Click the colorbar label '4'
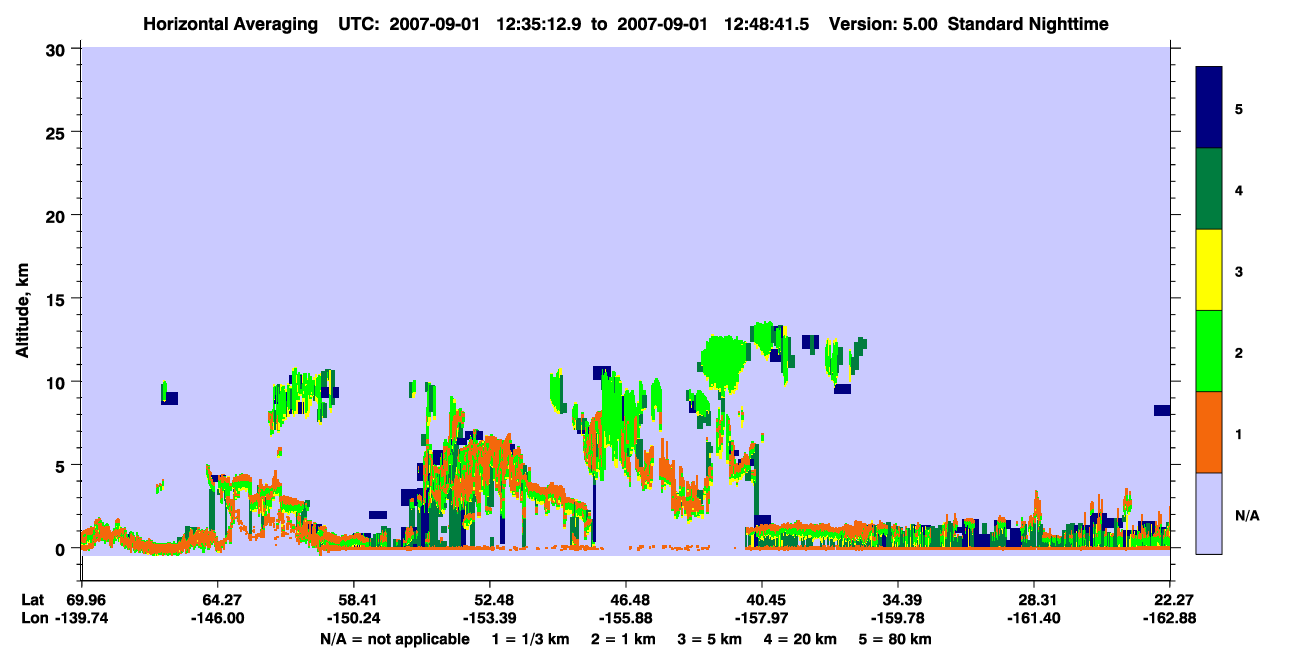The image size is (1300, 667). pos(1239,189)
